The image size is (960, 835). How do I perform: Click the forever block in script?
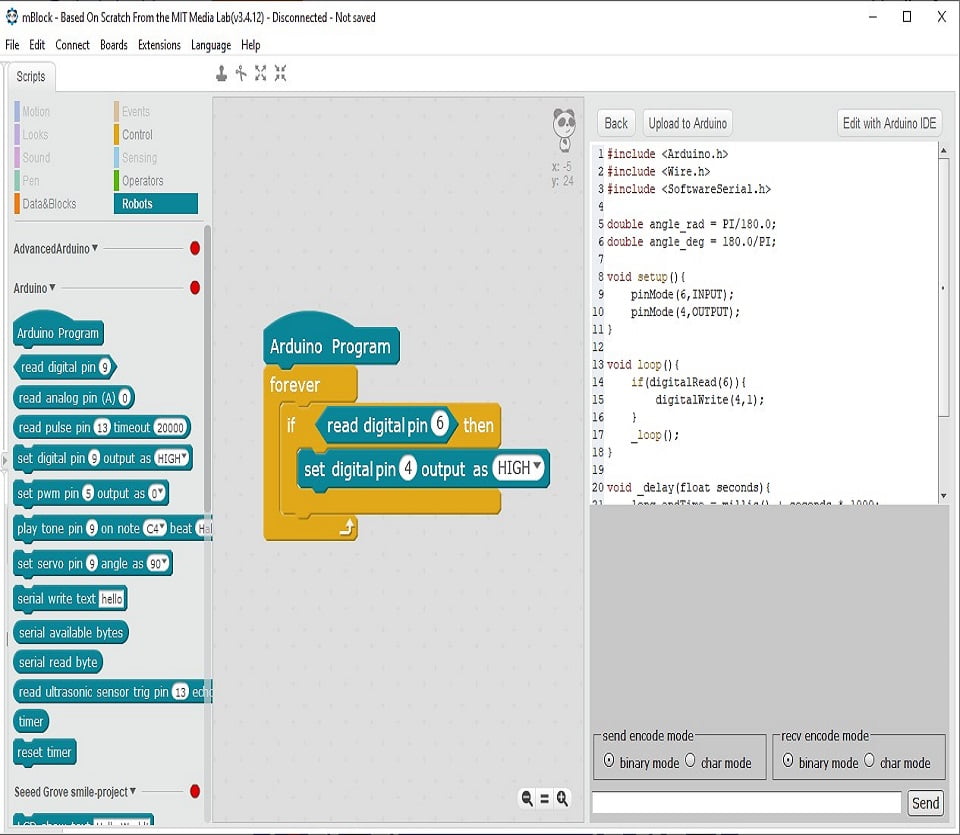[294, 384]
